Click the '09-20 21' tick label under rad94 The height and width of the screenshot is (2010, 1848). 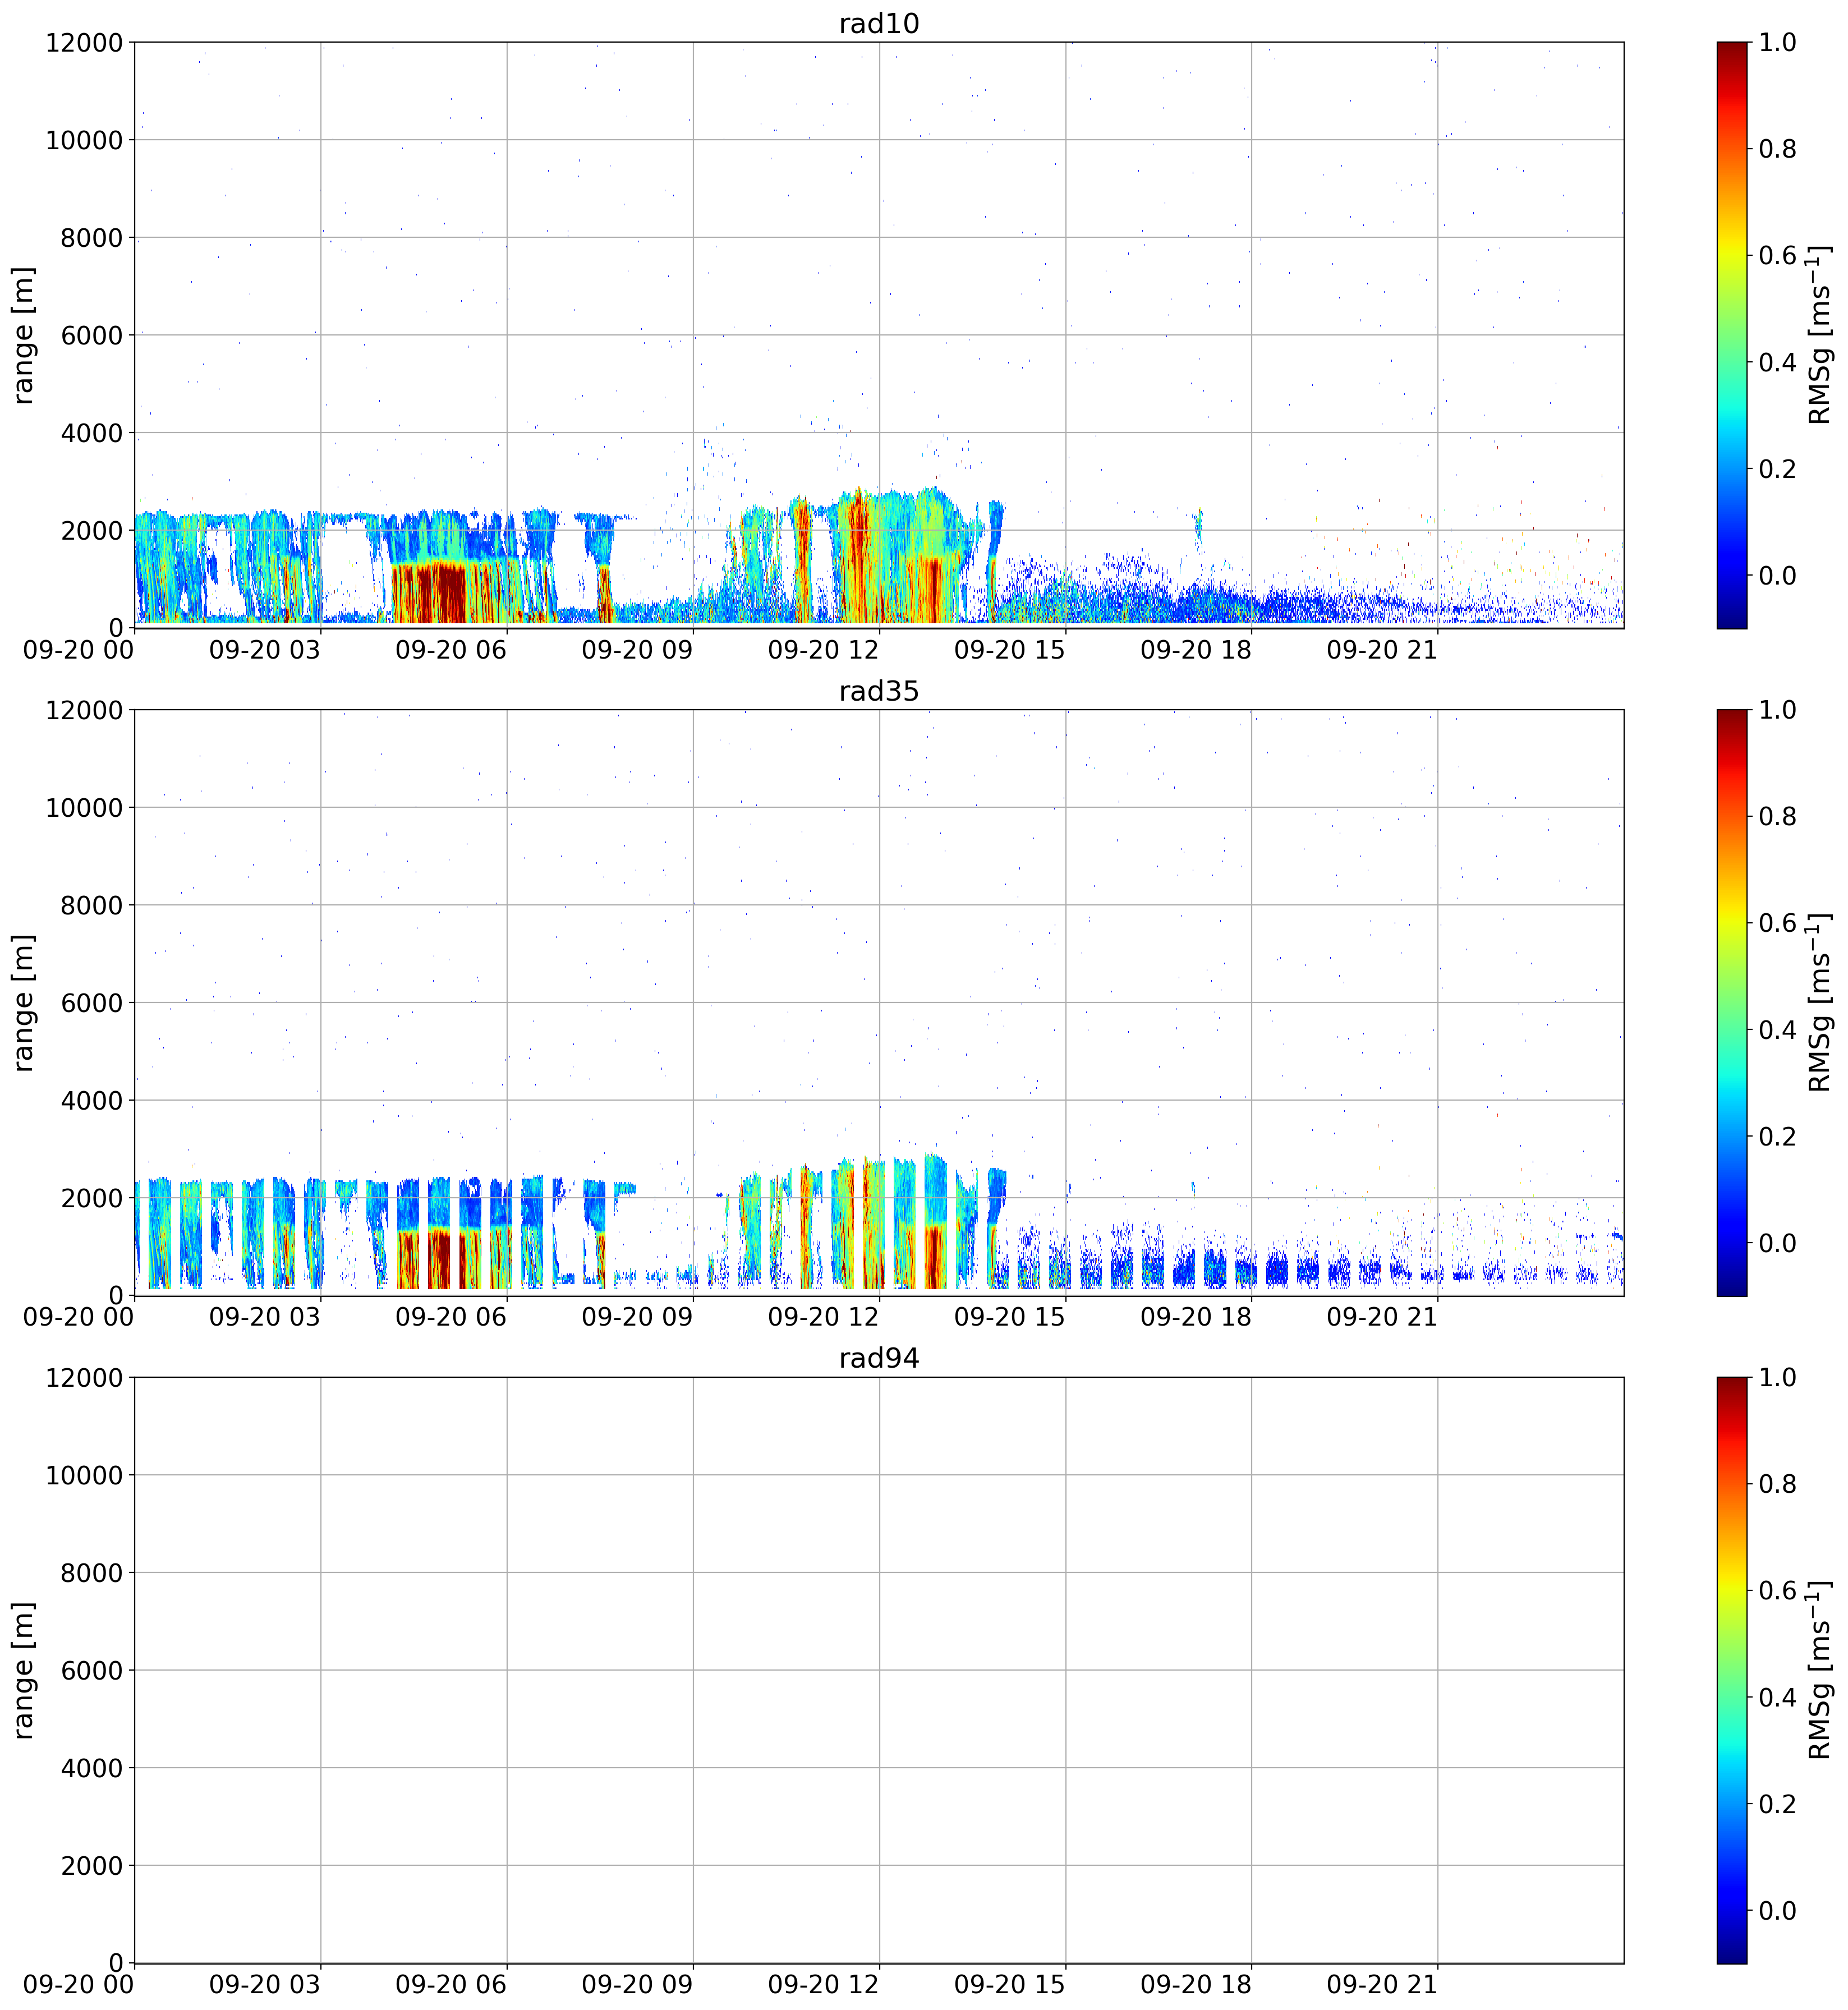pos(1382,1985)
